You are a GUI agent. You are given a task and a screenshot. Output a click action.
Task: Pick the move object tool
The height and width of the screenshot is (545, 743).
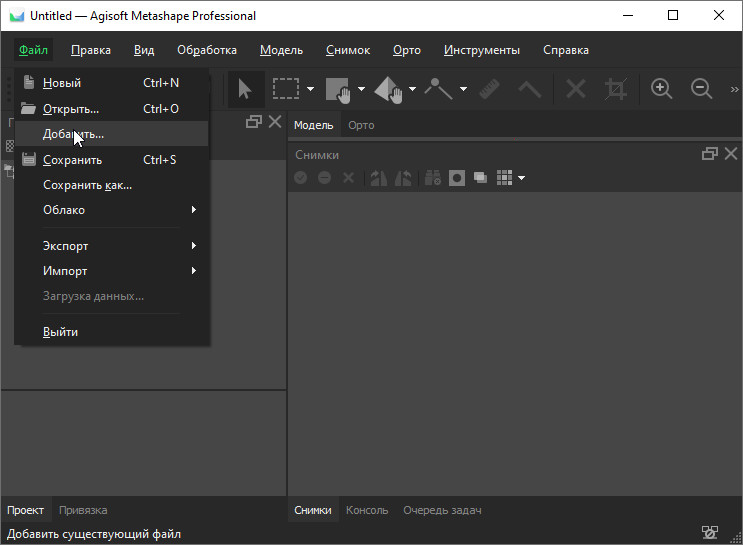click(x=388, y=89)
